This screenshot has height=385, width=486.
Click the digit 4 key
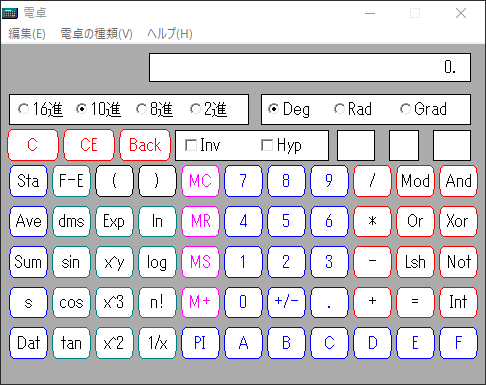coord(243,221)
